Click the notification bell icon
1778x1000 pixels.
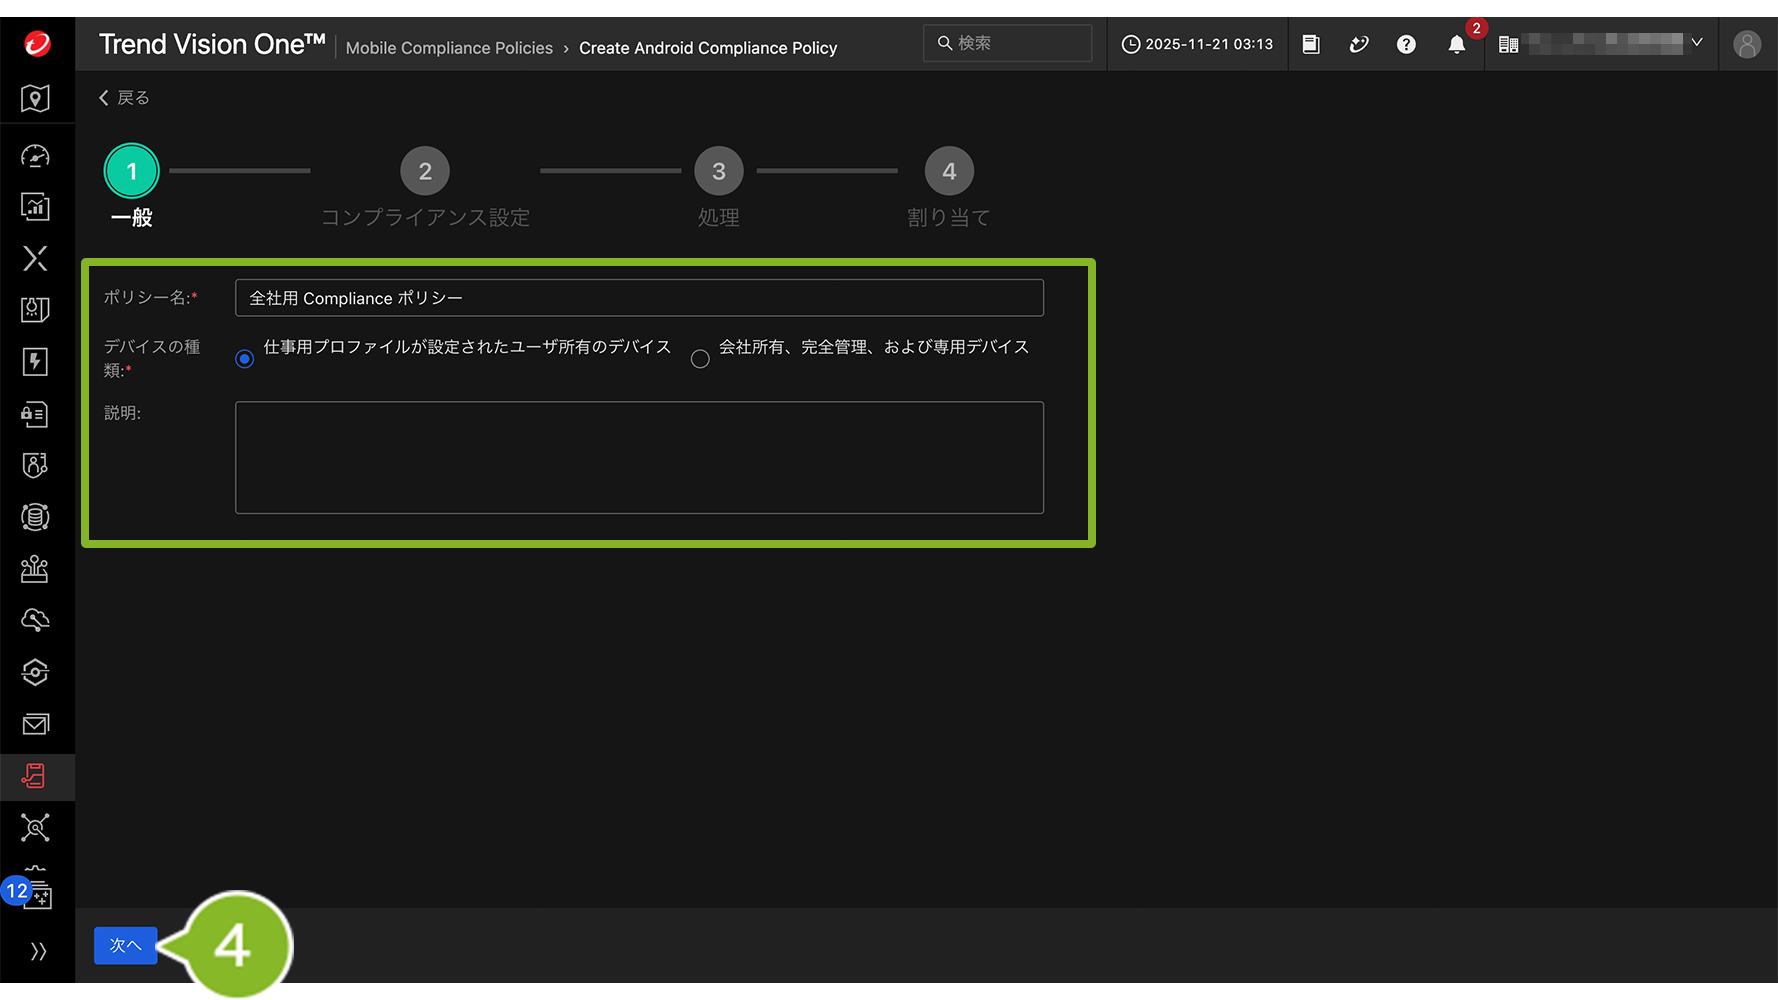pos(1456,44)
